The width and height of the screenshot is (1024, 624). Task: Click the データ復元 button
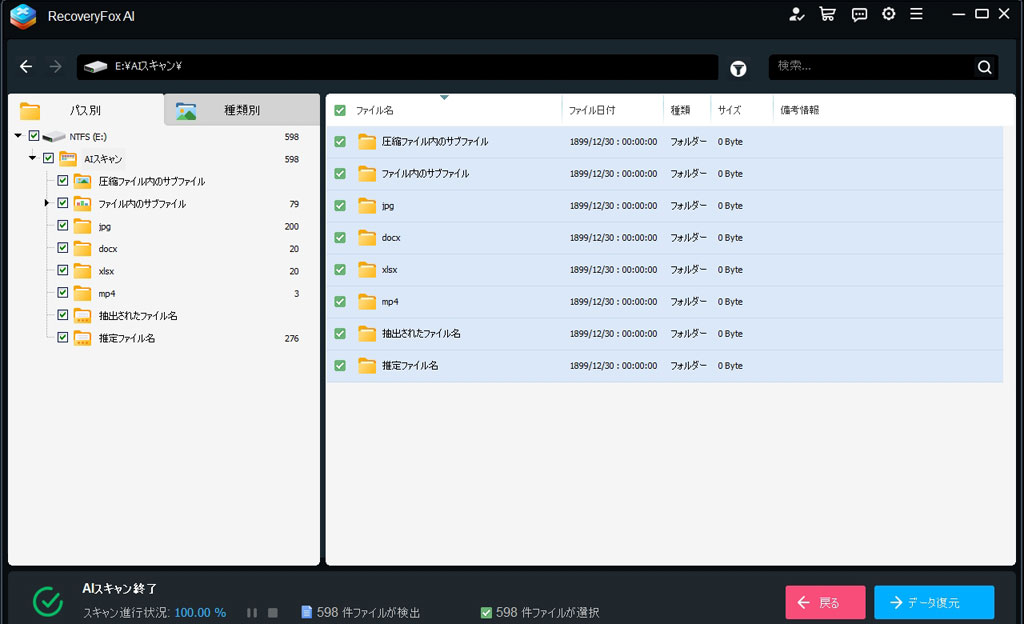coord(933,602)
